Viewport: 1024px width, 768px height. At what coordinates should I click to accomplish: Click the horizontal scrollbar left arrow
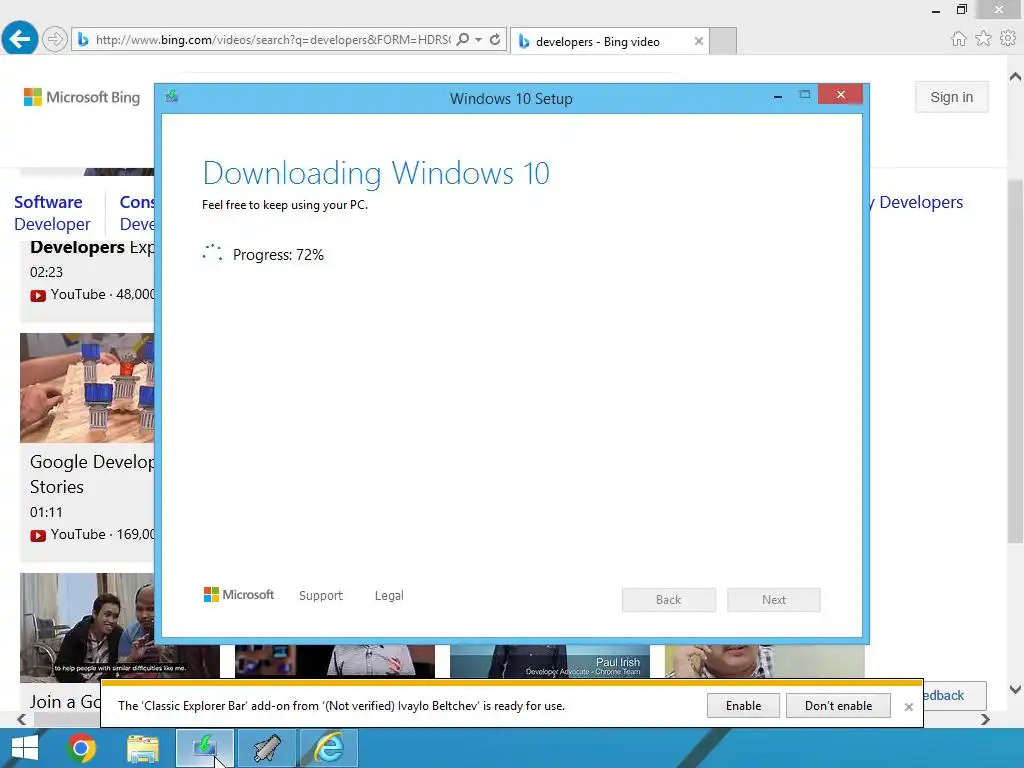(x=22, y=719)
